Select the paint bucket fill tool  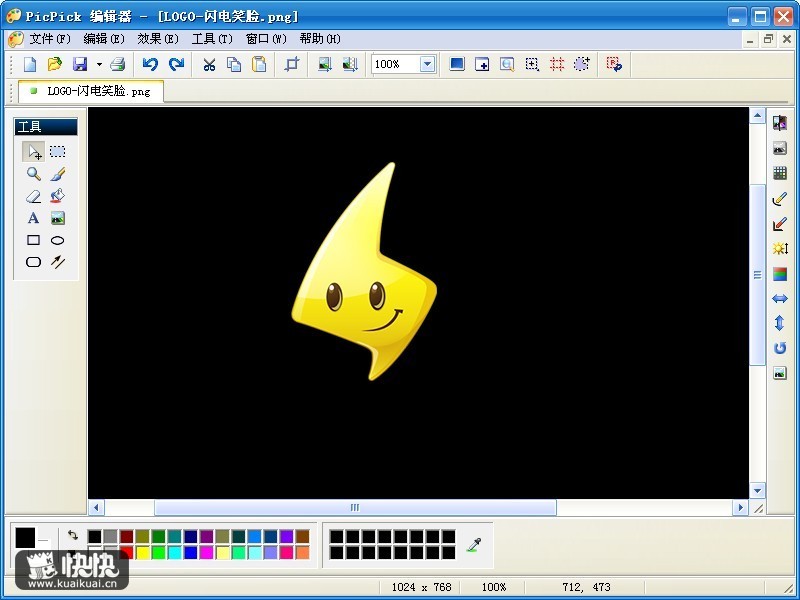(58, 196)
